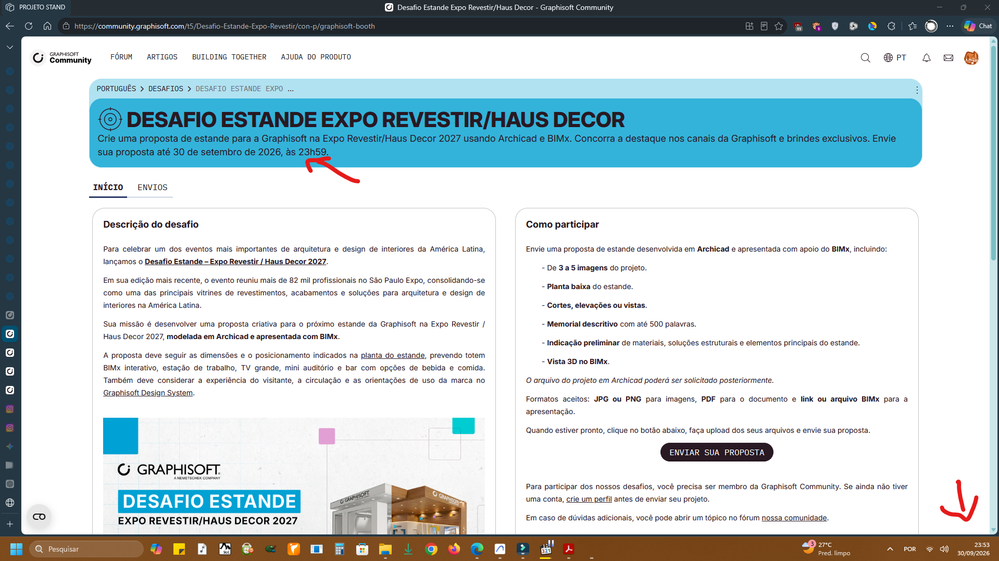Open the site search magnifier icon
This screenshot has height=561, width=999.
pos(865,58)
